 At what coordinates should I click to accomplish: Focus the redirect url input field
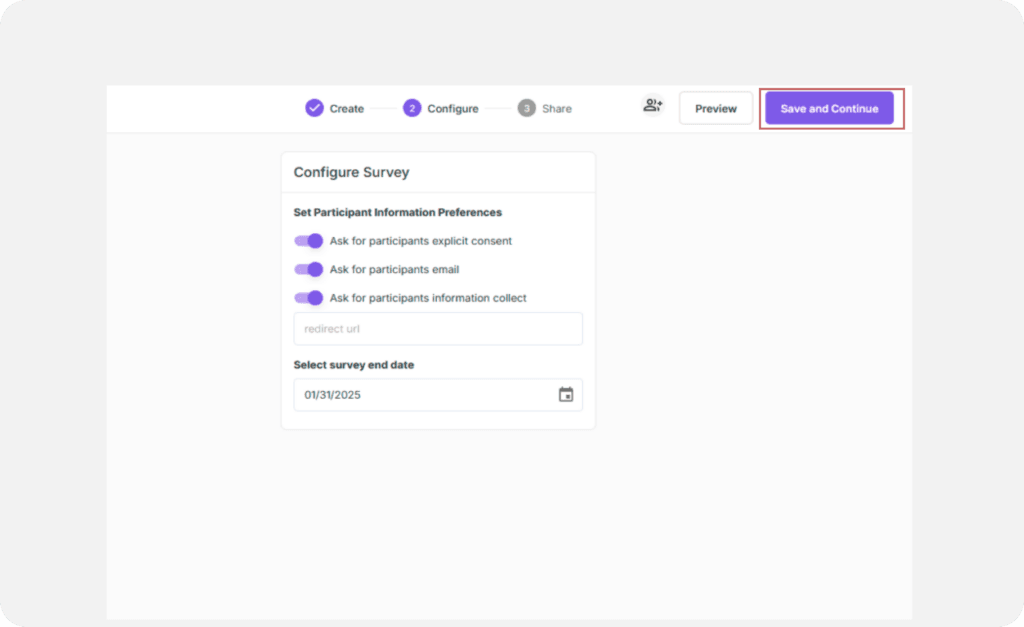pyautogui.click(x=437, y=329)
